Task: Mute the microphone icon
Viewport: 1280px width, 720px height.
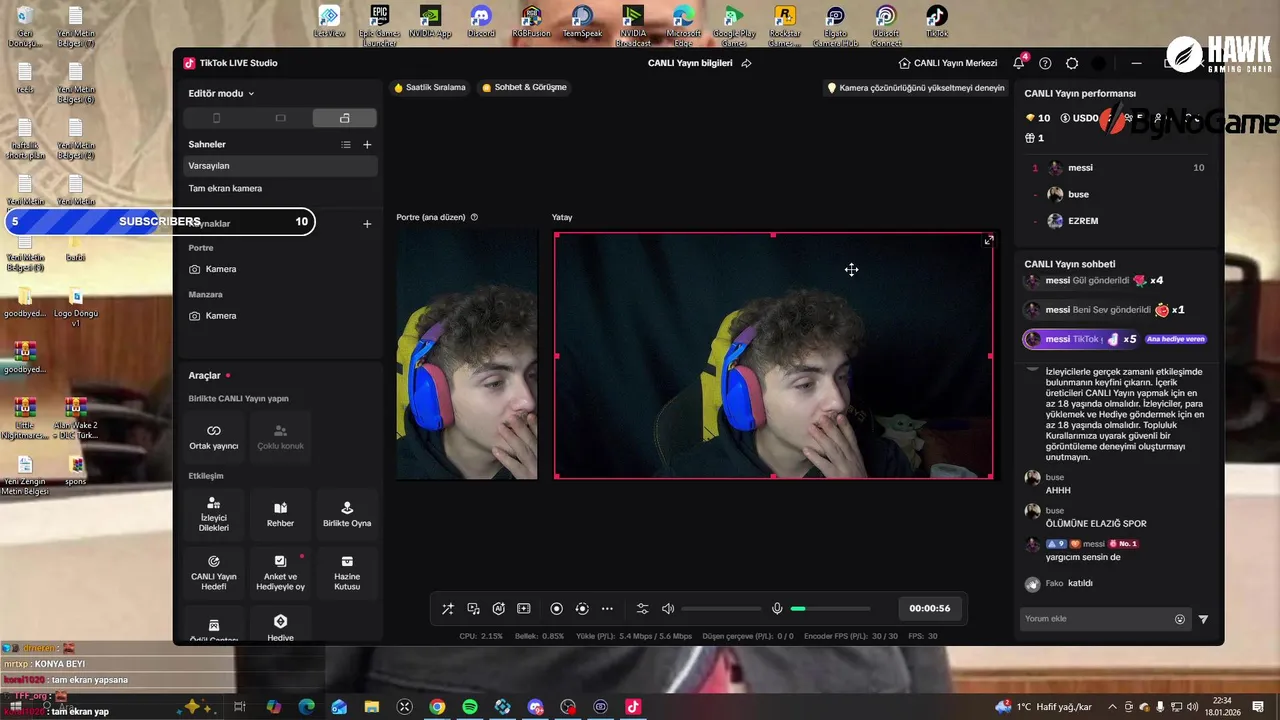Action: pos(777,608)
